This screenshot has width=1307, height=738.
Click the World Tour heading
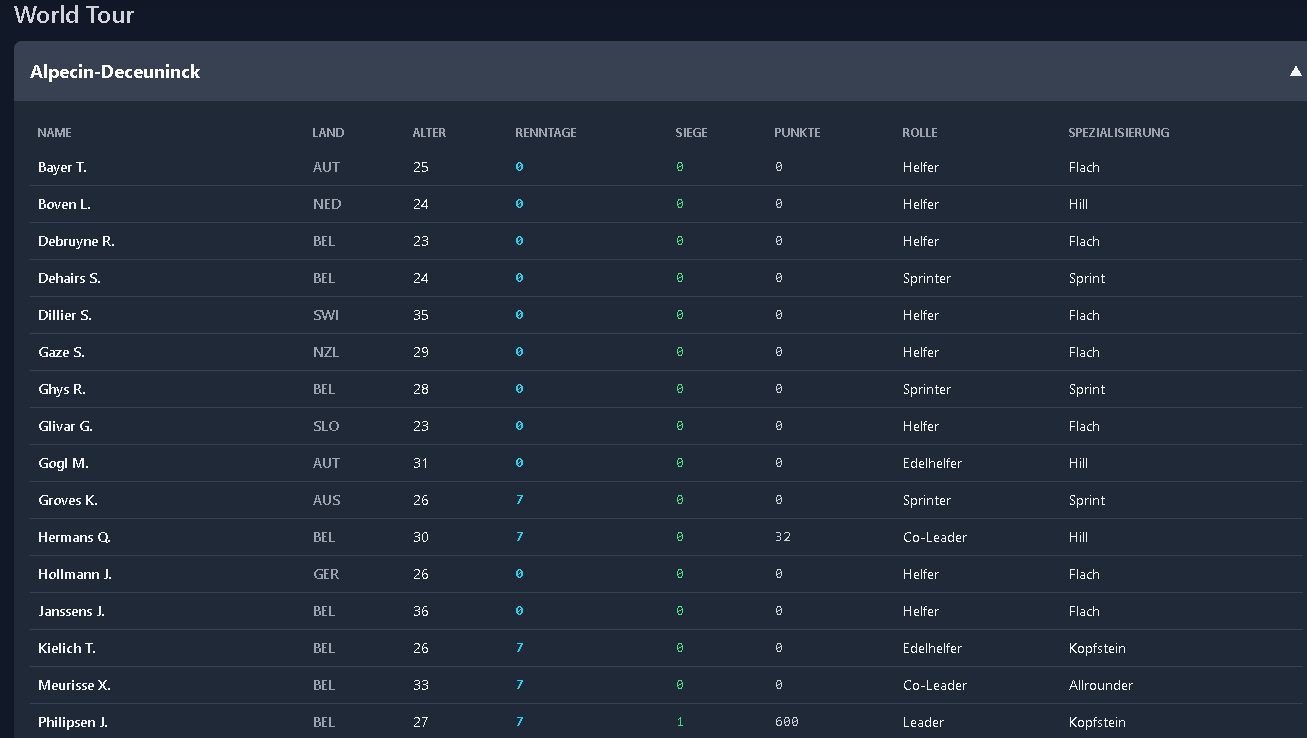click(x=74, y=15)
